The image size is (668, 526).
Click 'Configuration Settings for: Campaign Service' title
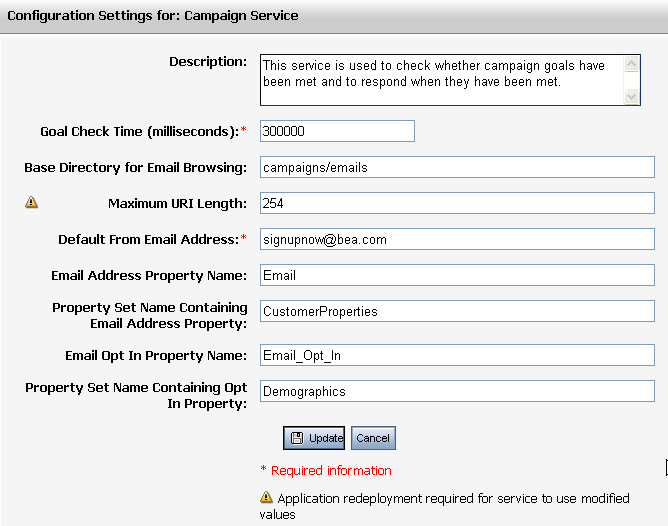pyautogui.click(x=153, y=16)
